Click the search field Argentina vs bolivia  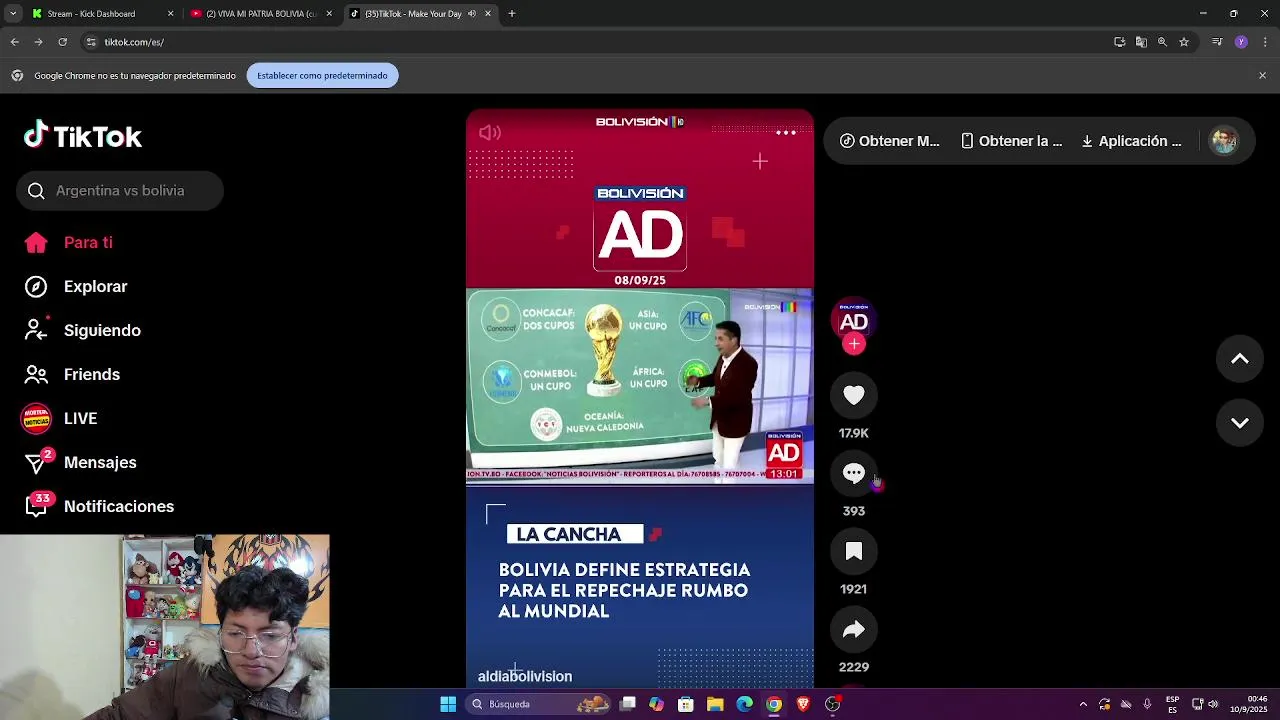(x=120, y=190)
